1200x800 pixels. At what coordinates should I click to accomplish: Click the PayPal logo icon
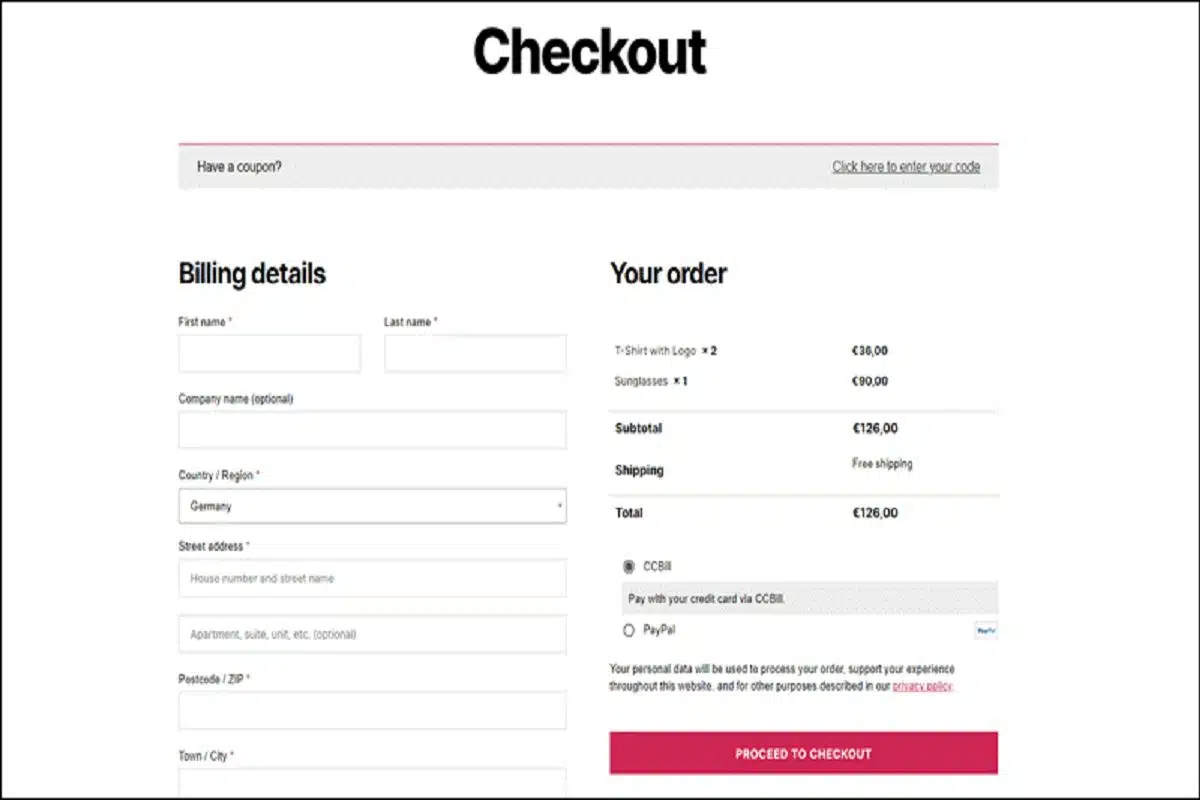pos(985,630)
